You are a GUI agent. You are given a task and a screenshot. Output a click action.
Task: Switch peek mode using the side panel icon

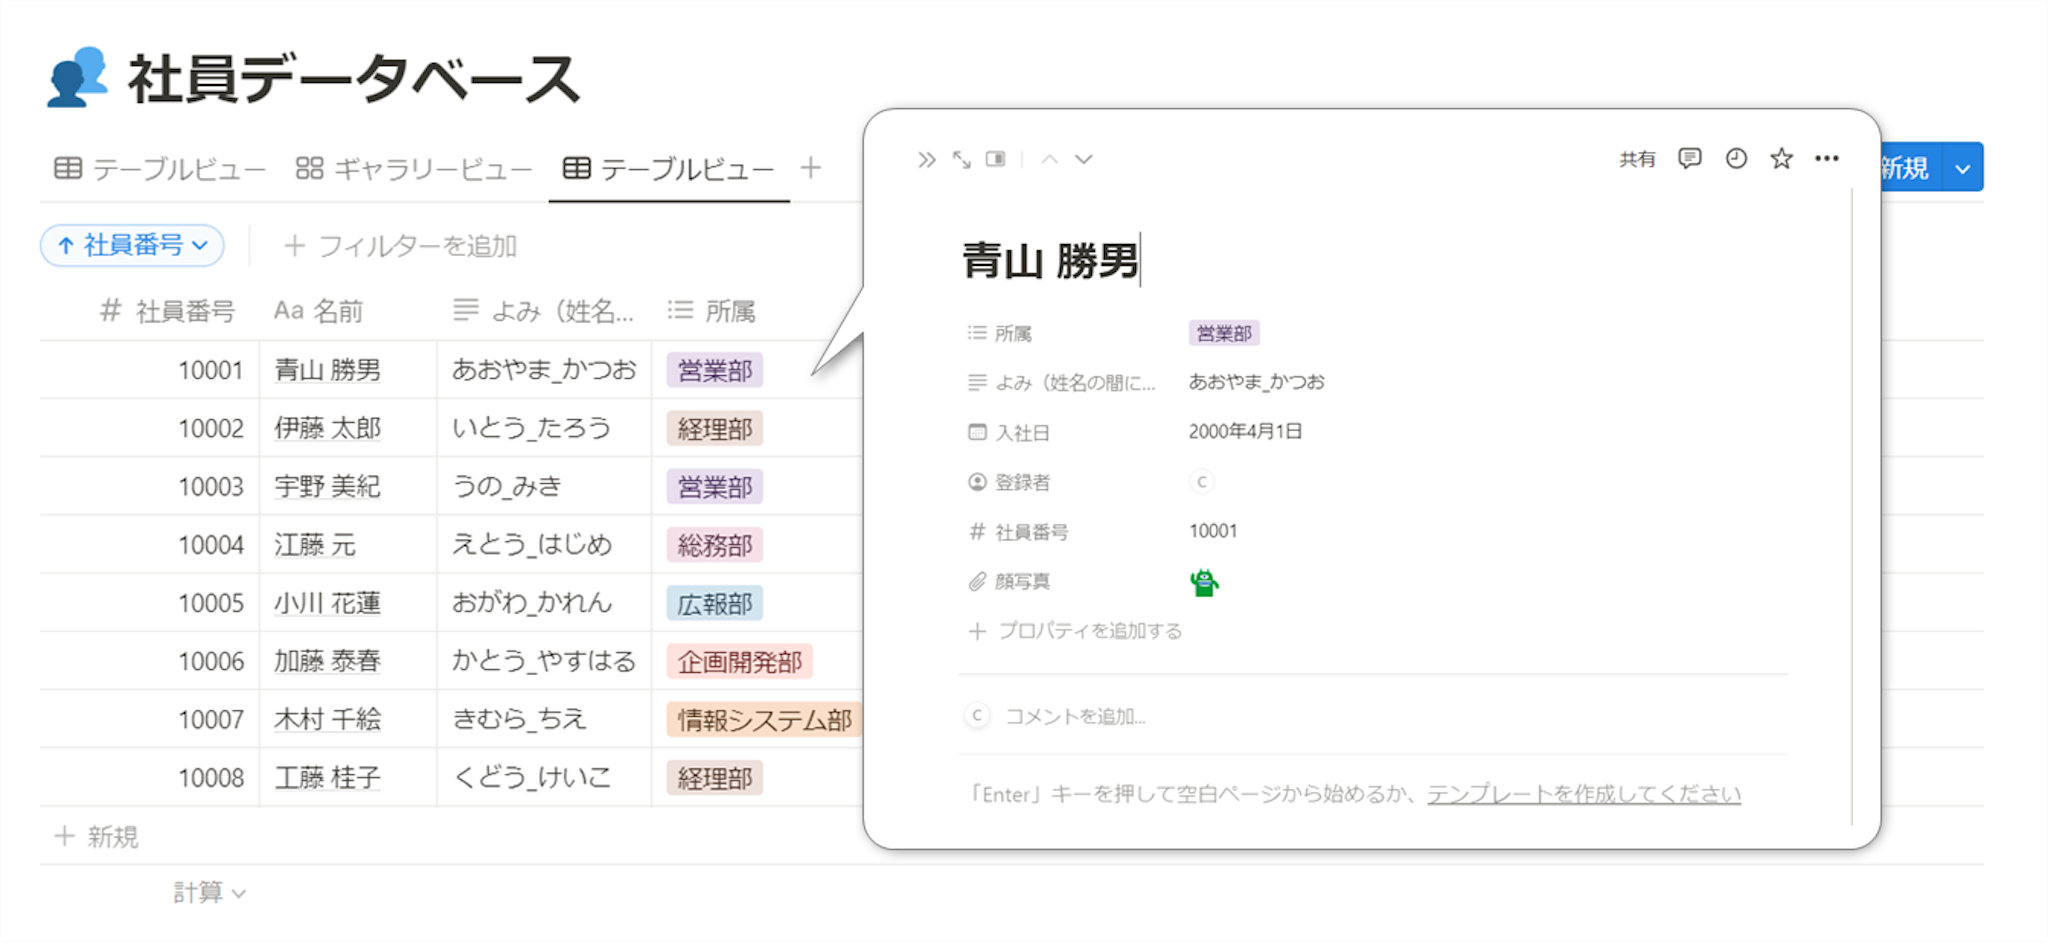(996, 160)
